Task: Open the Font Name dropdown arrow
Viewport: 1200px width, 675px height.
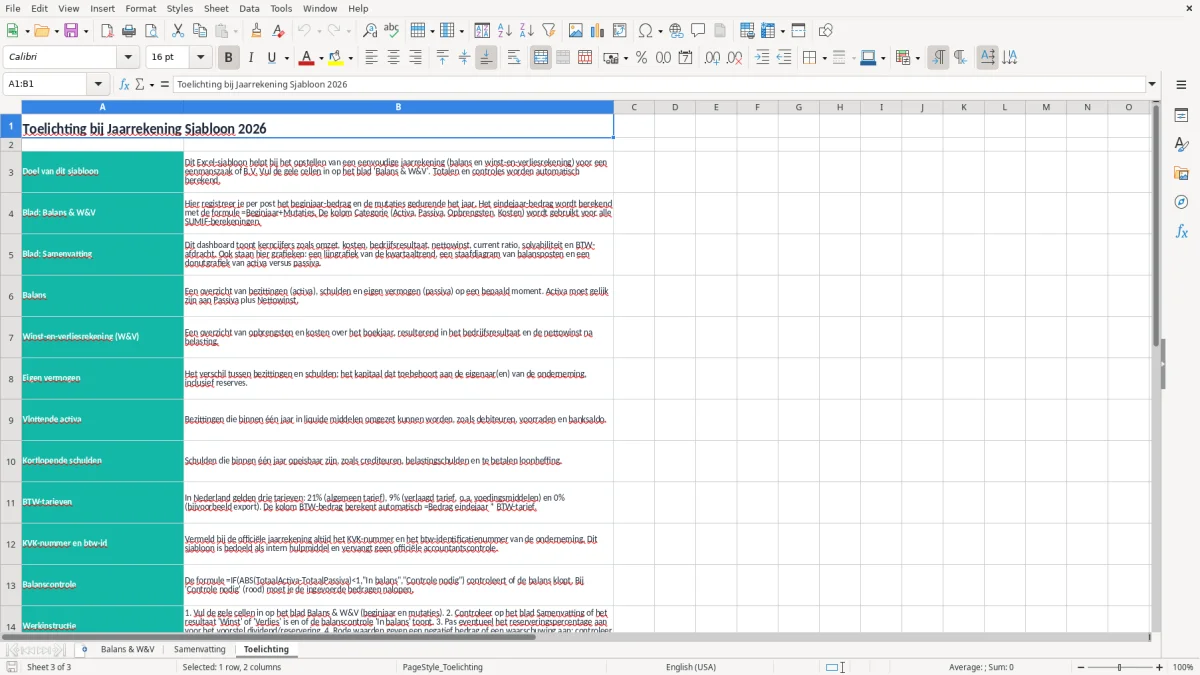Action: coord(127,58)
